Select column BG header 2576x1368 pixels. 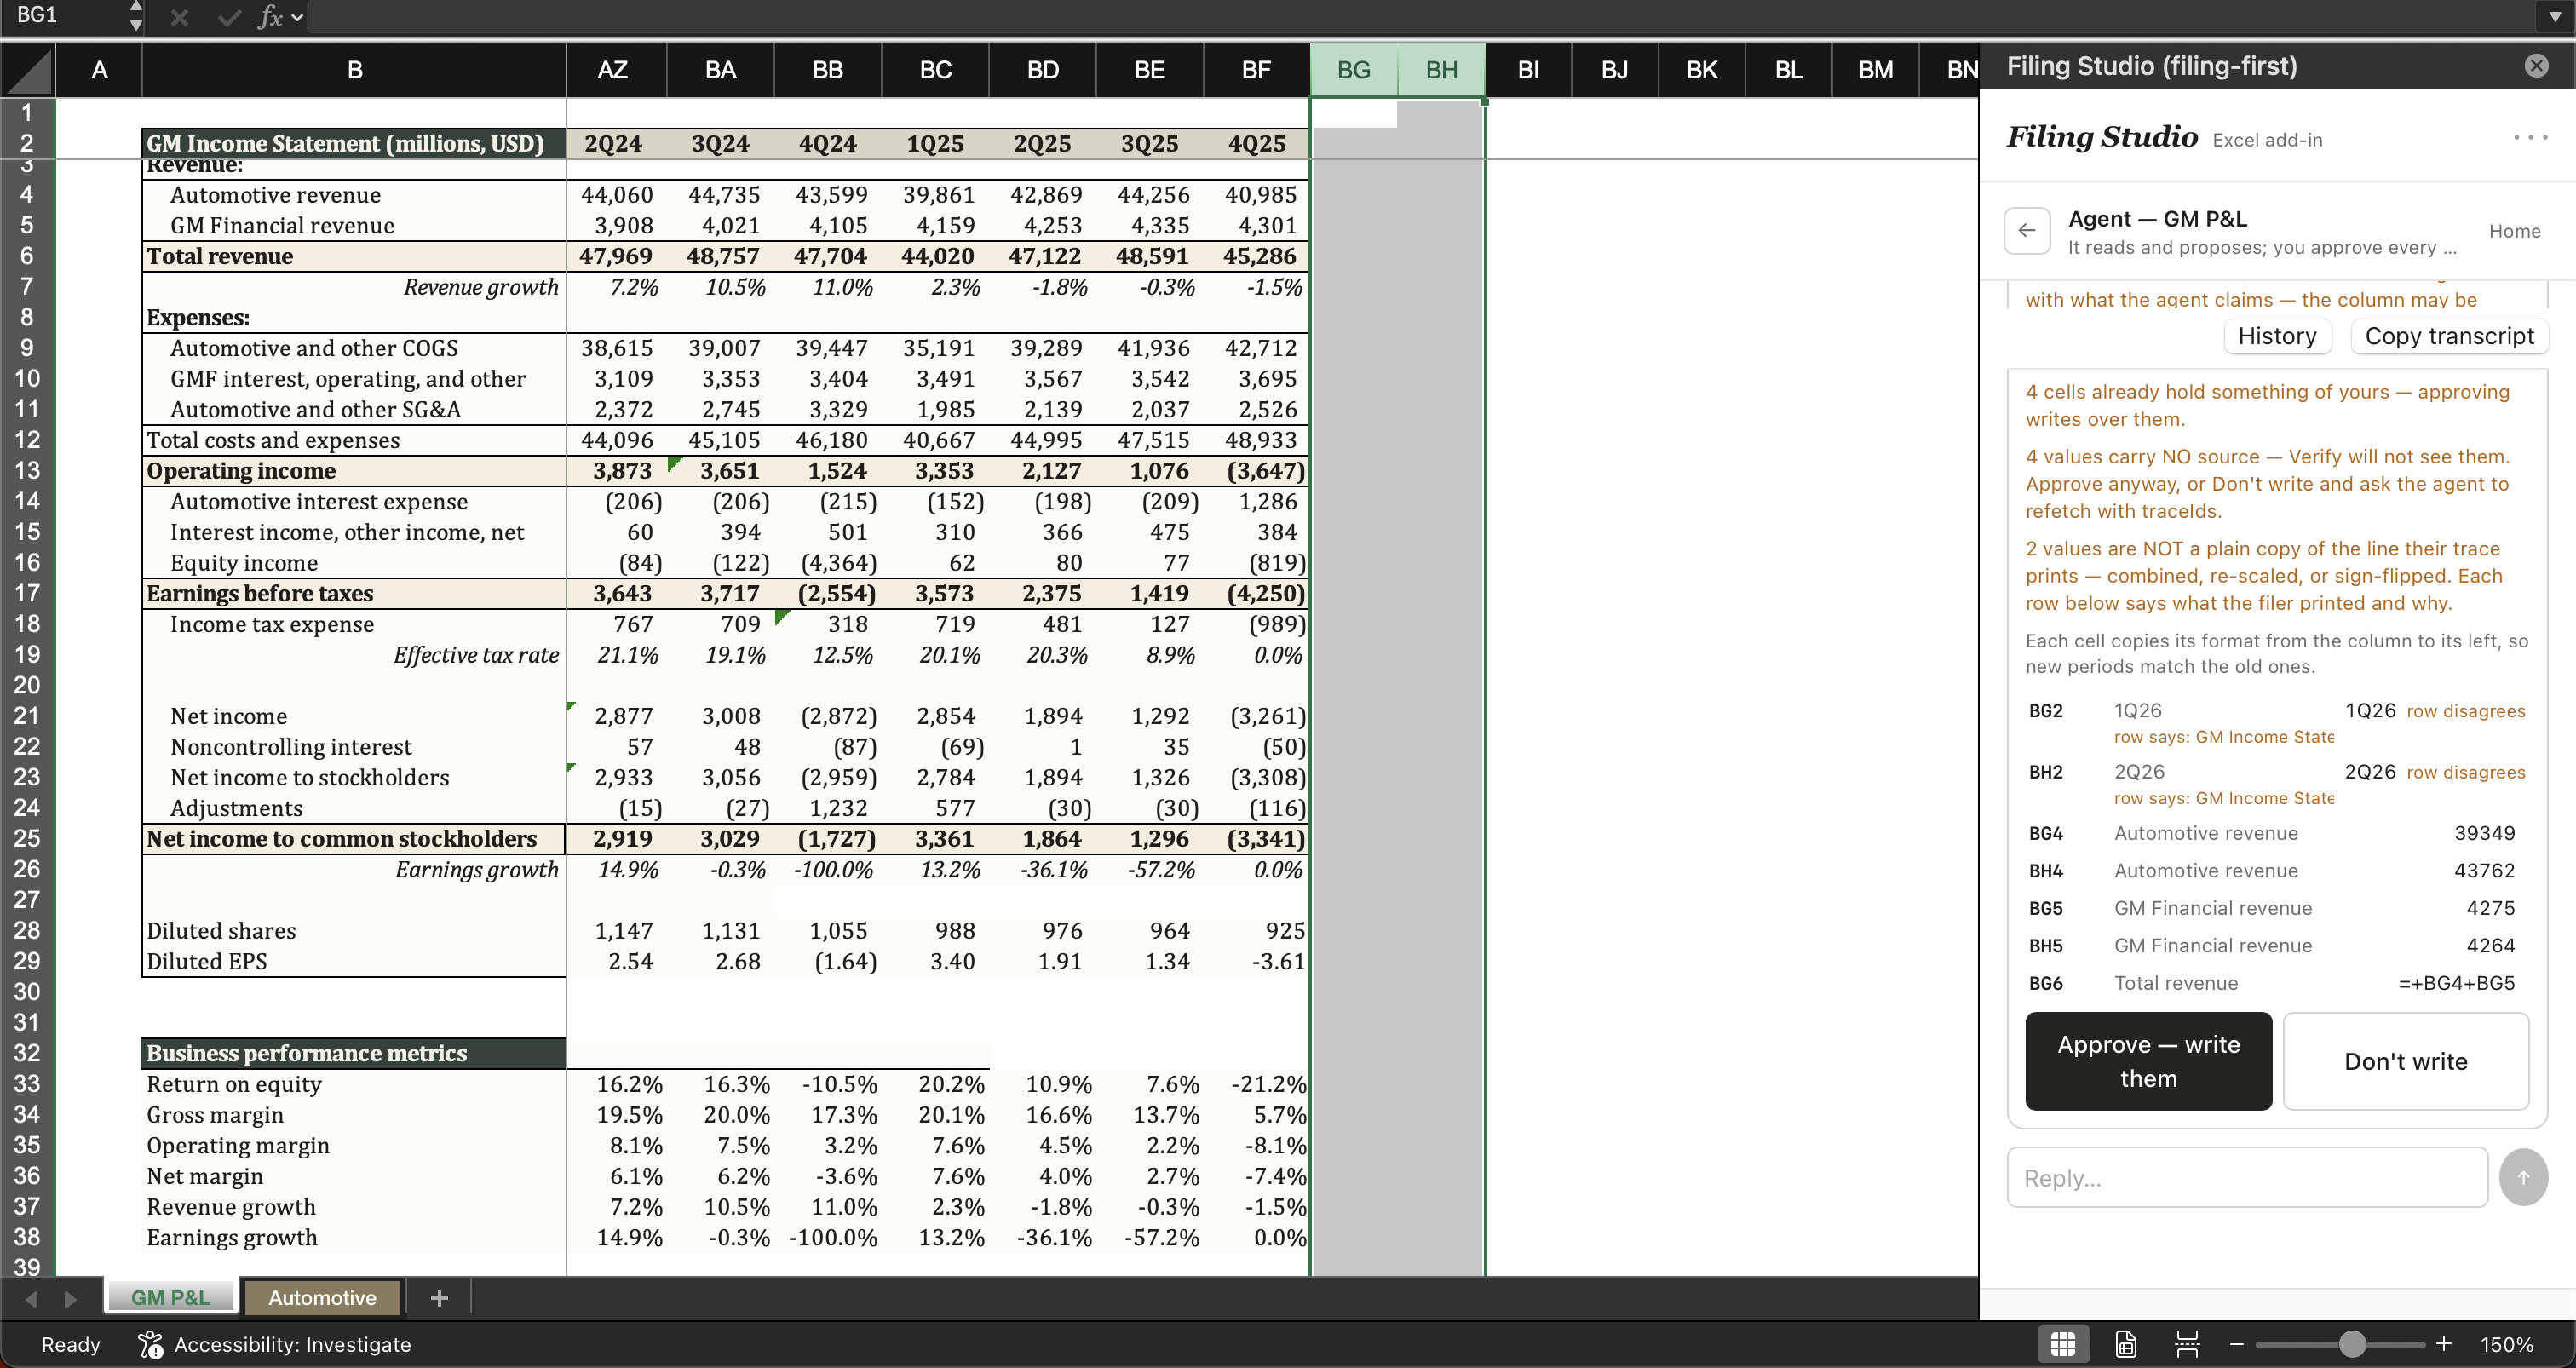click(1354, 70)
